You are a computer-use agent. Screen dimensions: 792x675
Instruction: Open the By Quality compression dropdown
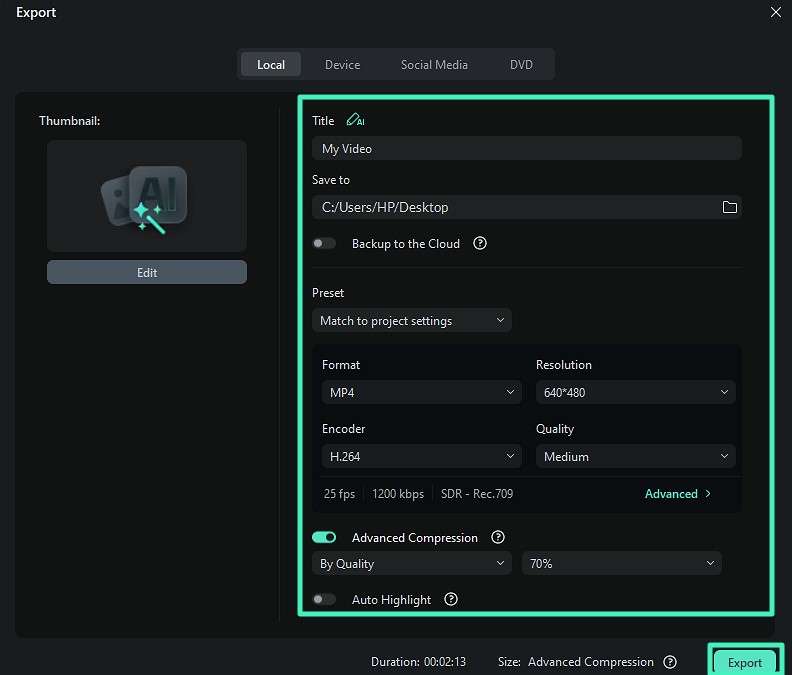(412, 563)
